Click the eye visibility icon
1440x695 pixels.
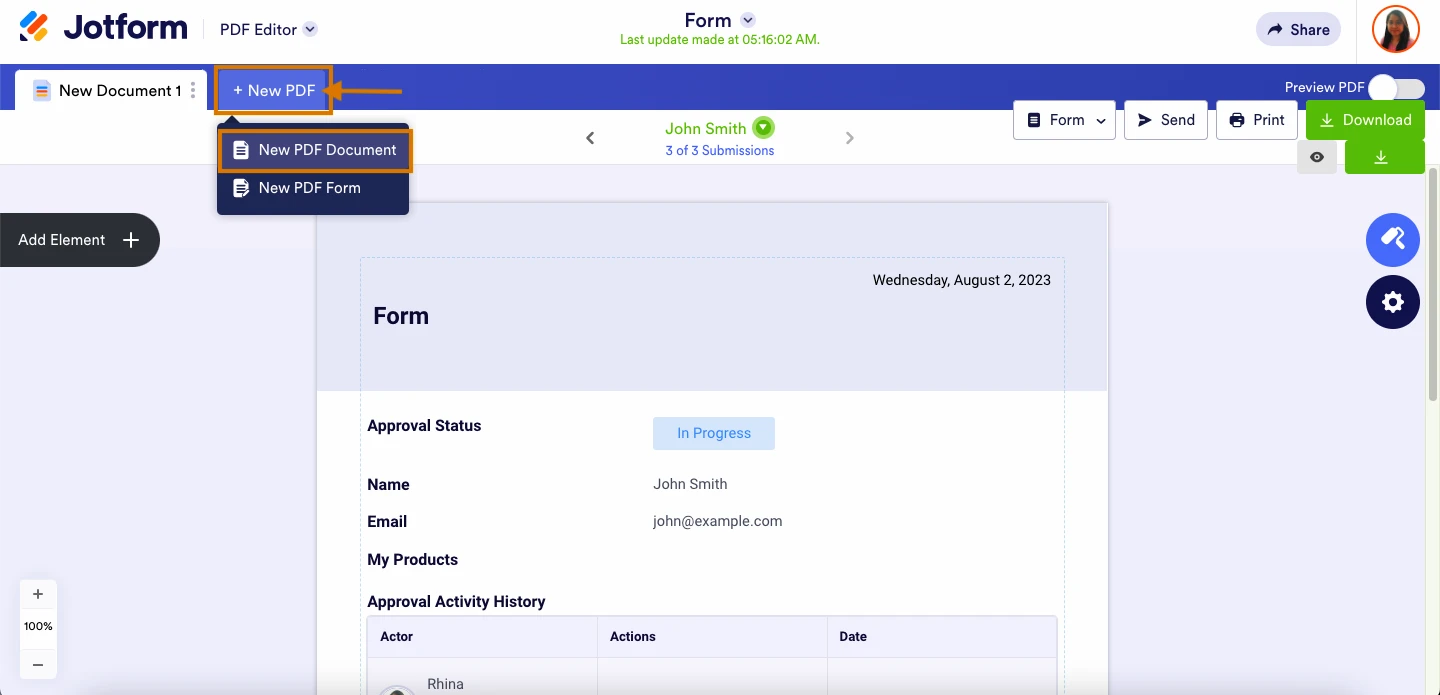(x=1317, y=157)
